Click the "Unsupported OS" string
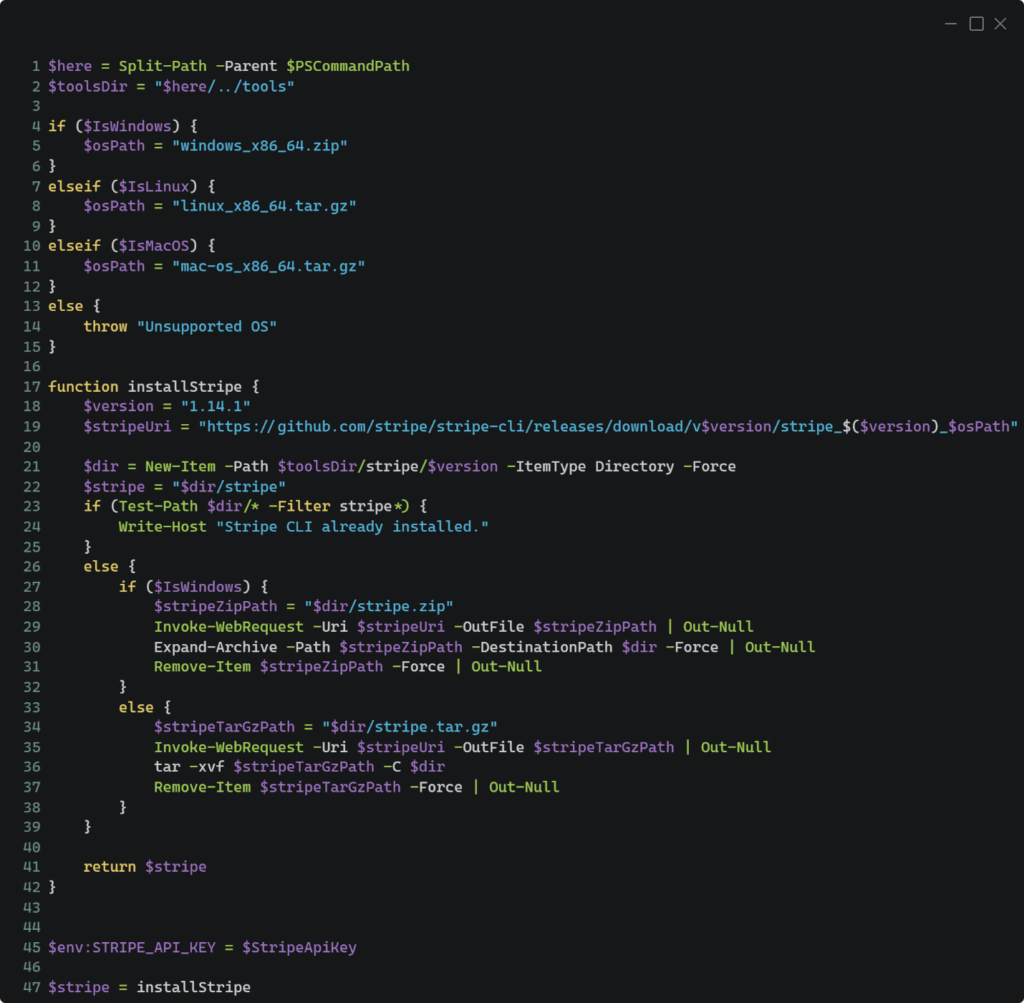1024x1003 pixels. [207, 327]
